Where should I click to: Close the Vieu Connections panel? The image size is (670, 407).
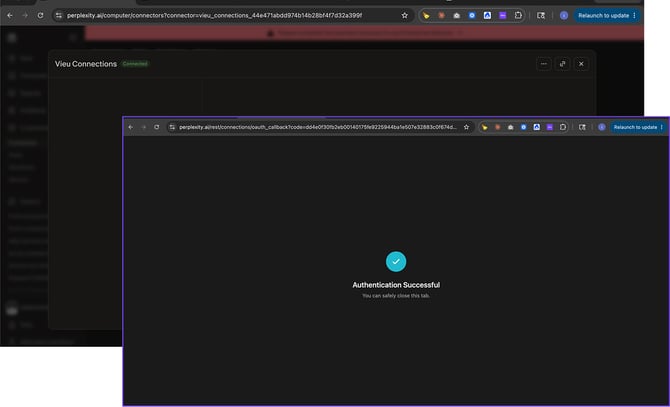[x=581, y=64]
